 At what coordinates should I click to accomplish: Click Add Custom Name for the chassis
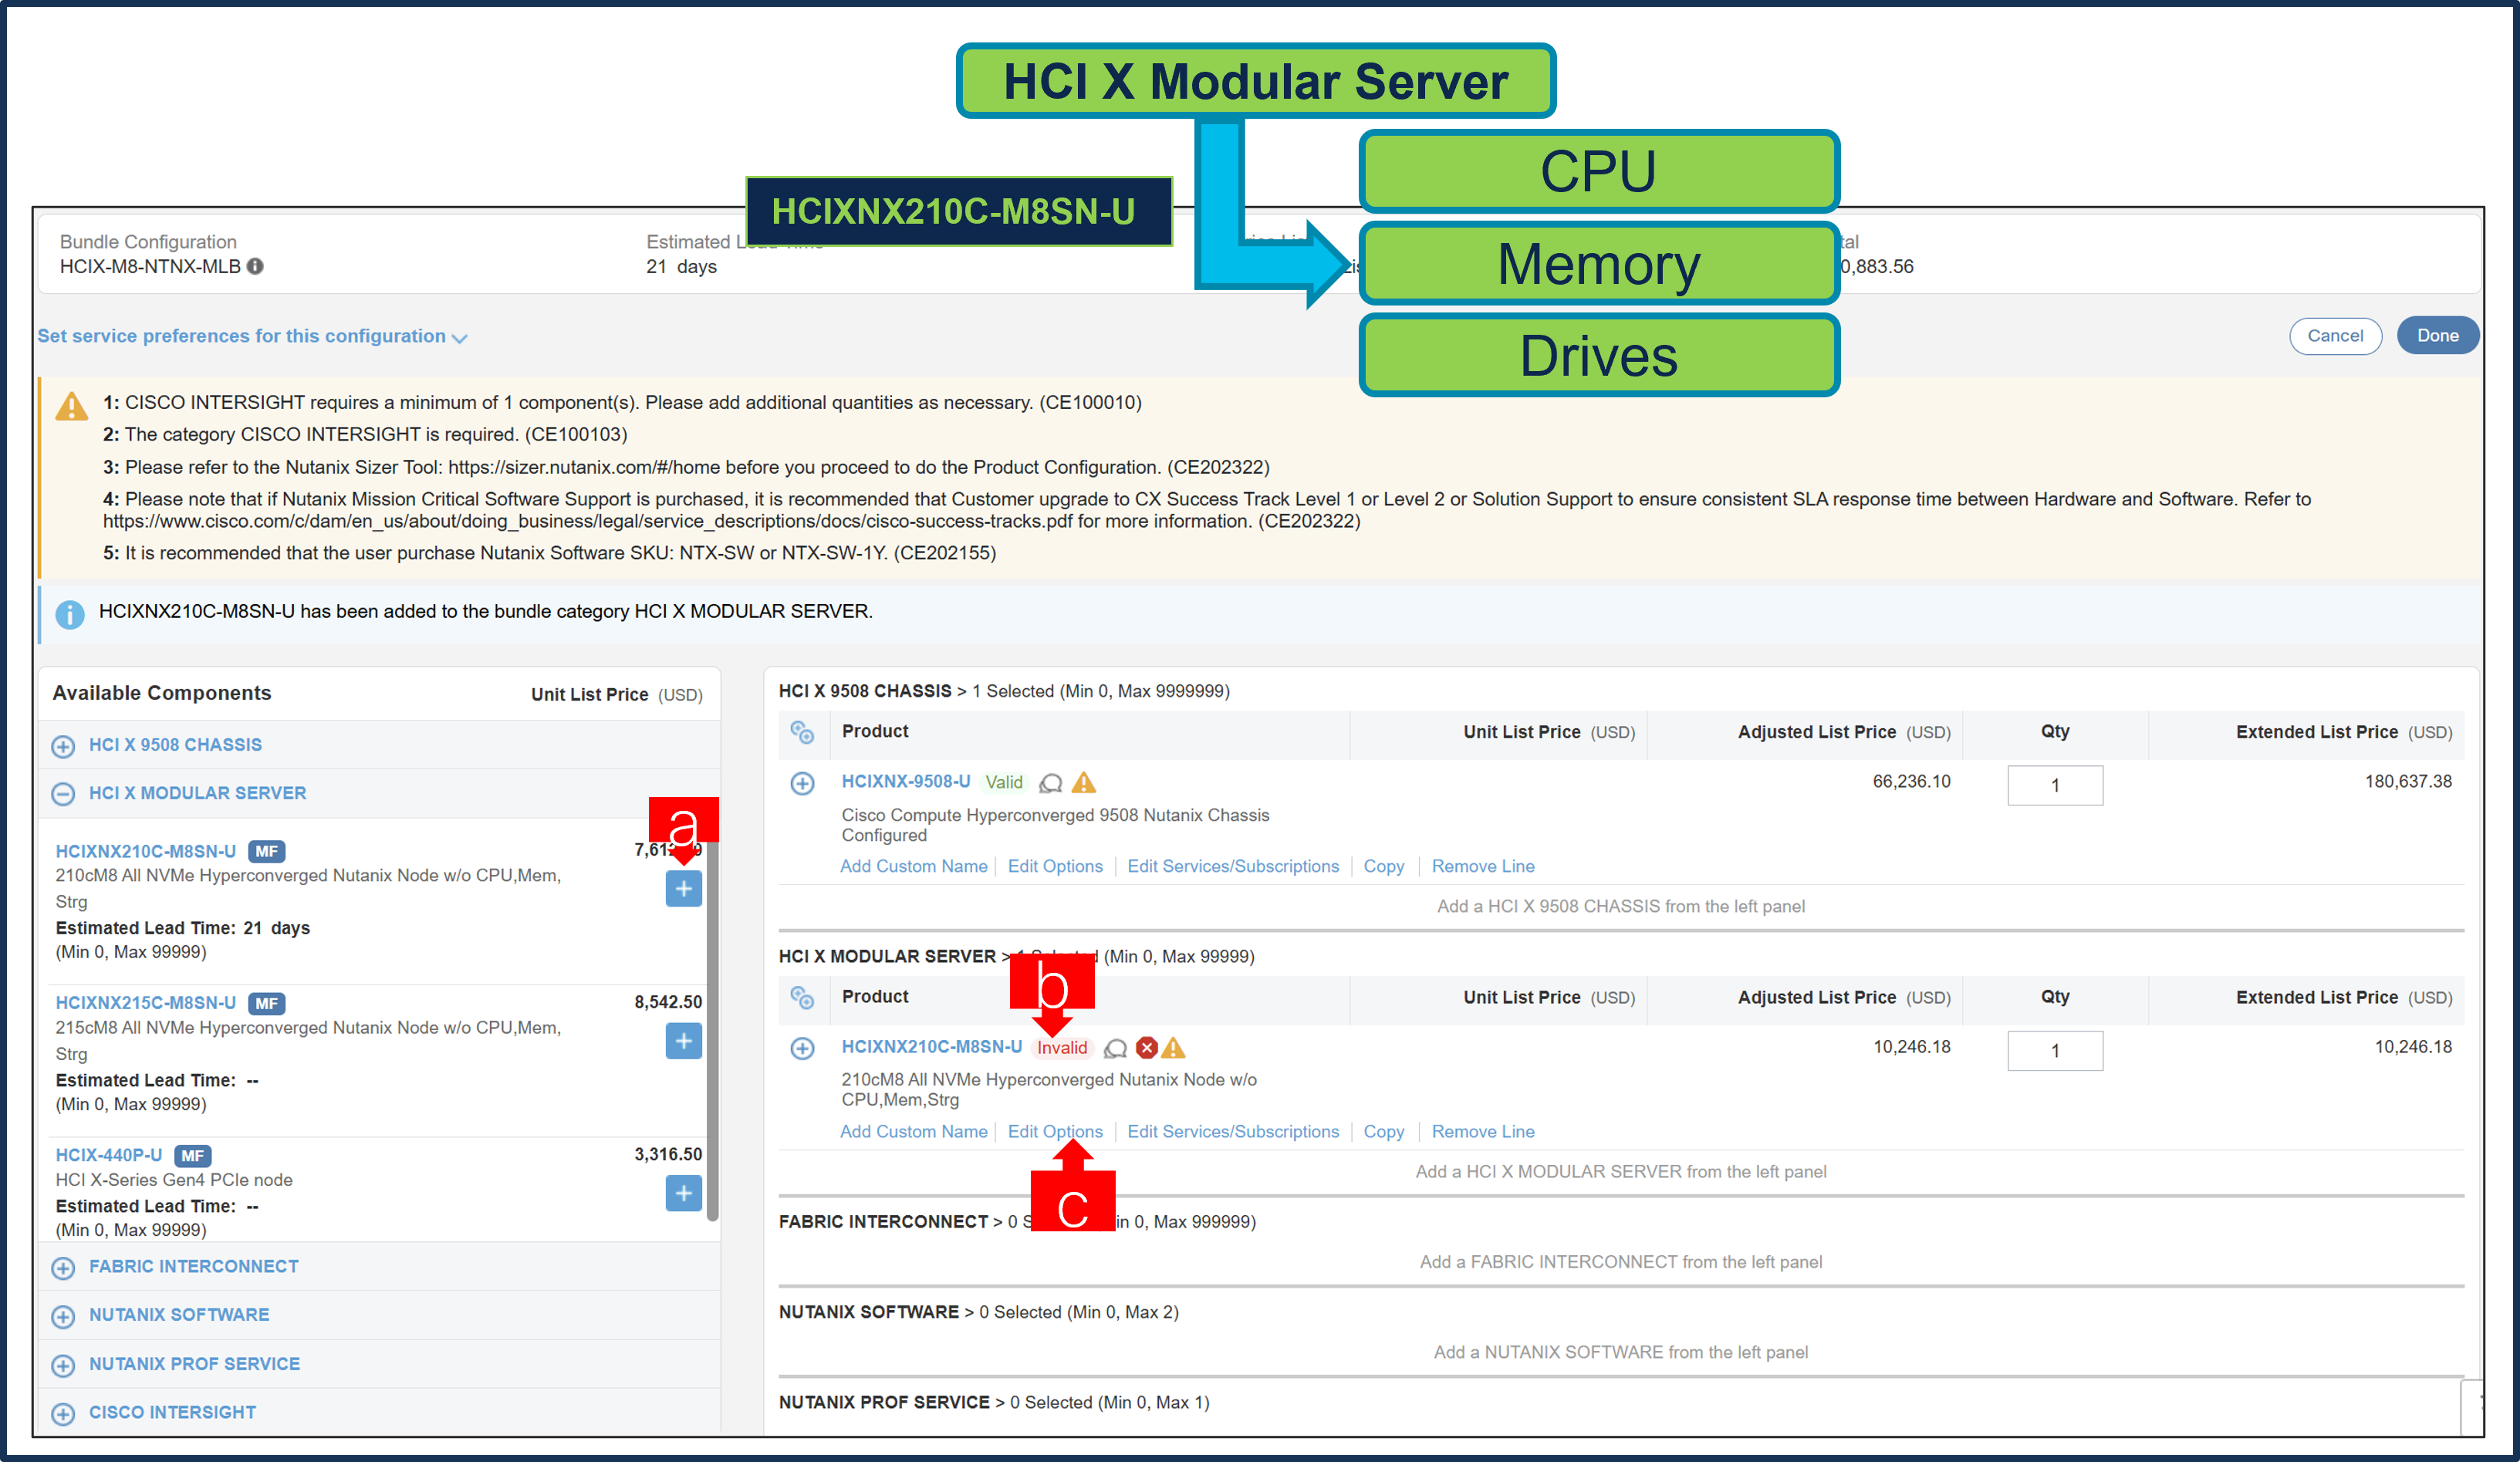coord(913,866)
